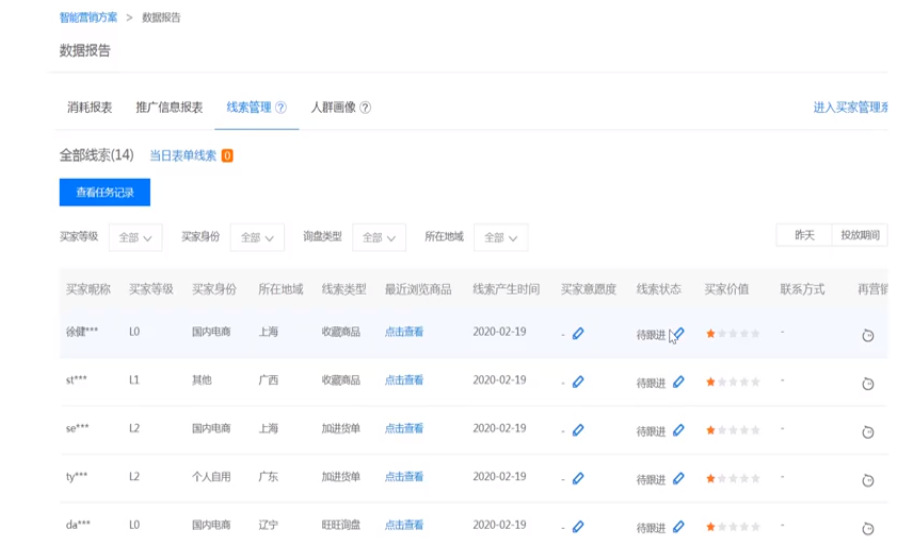Viewport: 918px width, 556px height.
Task: Click 点击查看 link for ty***
Action: (404, 477)
